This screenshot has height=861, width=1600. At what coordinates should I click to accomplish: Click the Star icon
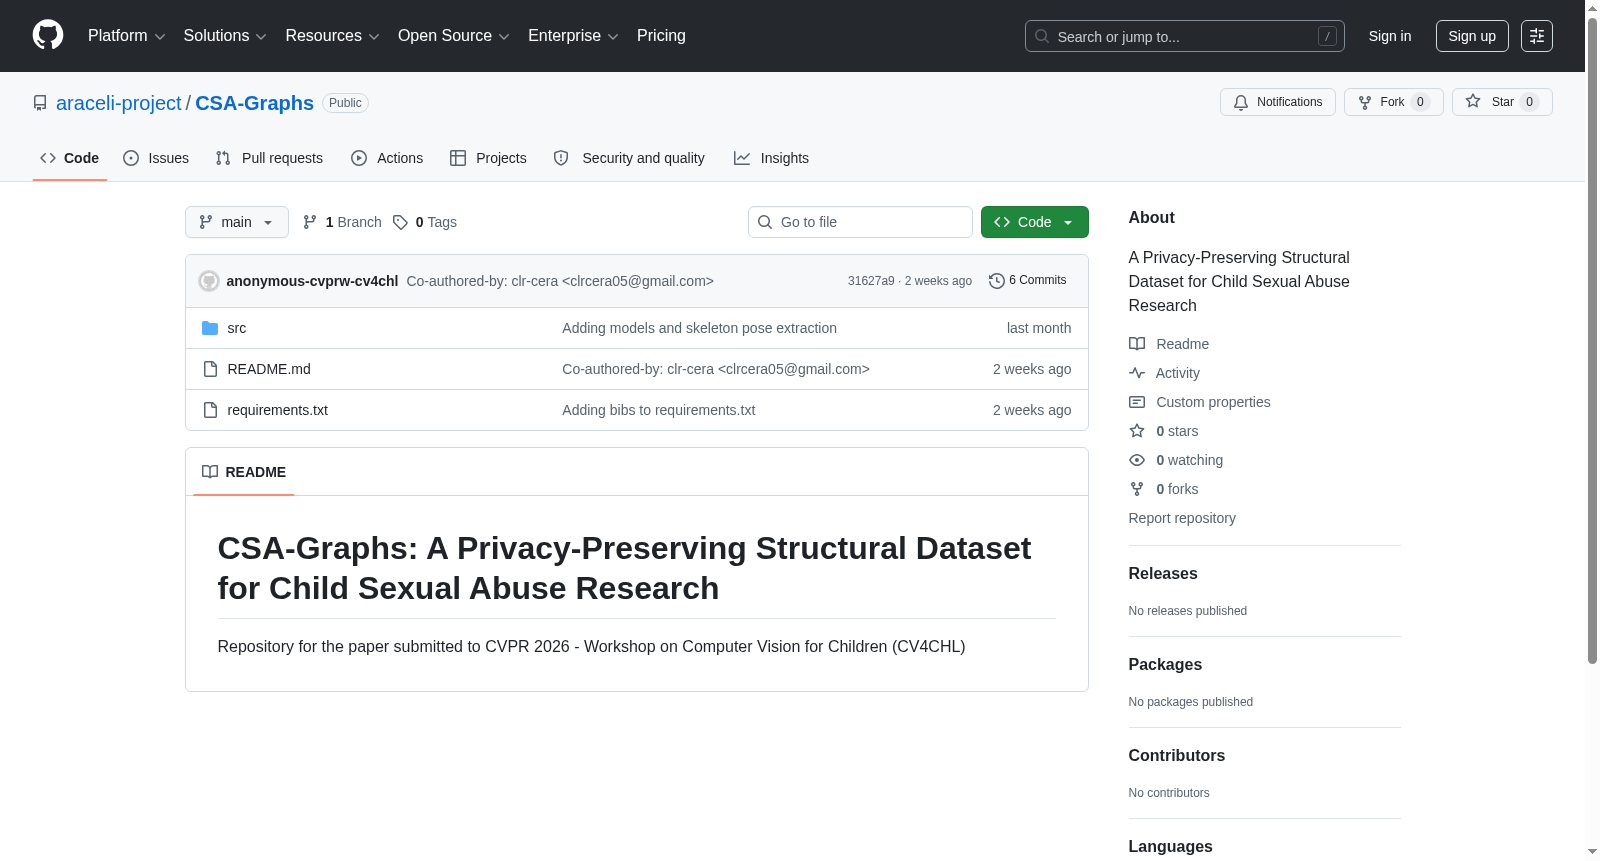coord(1473,101)
